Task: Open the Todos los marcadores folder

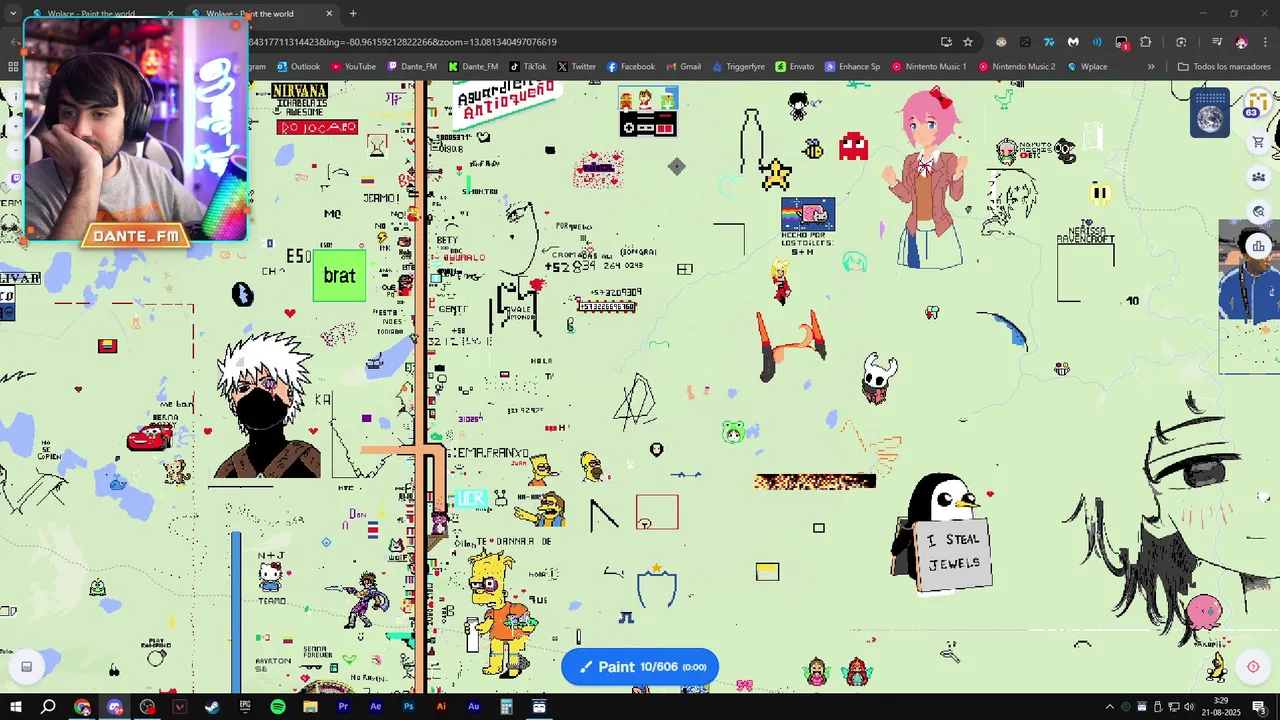Action: (1224, 67)
